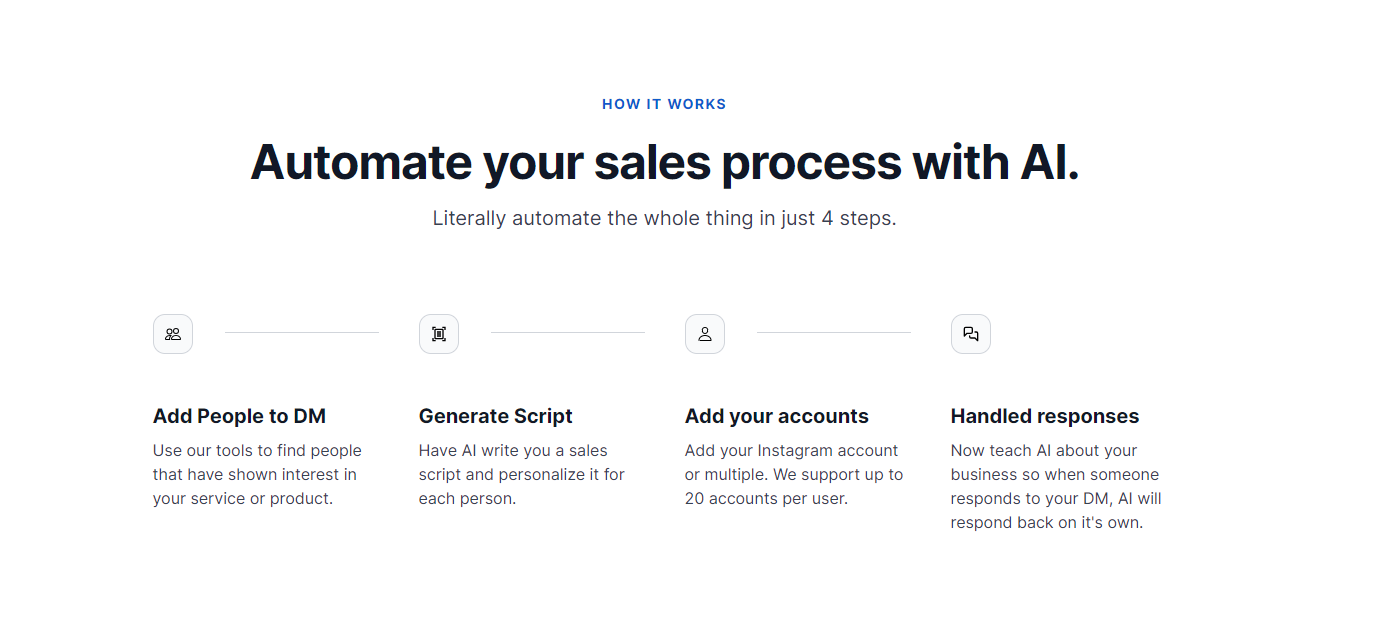Viewport: 1400px width, 640px height.
Task: Select the Generate Script heading
Action: click(496, 416)
